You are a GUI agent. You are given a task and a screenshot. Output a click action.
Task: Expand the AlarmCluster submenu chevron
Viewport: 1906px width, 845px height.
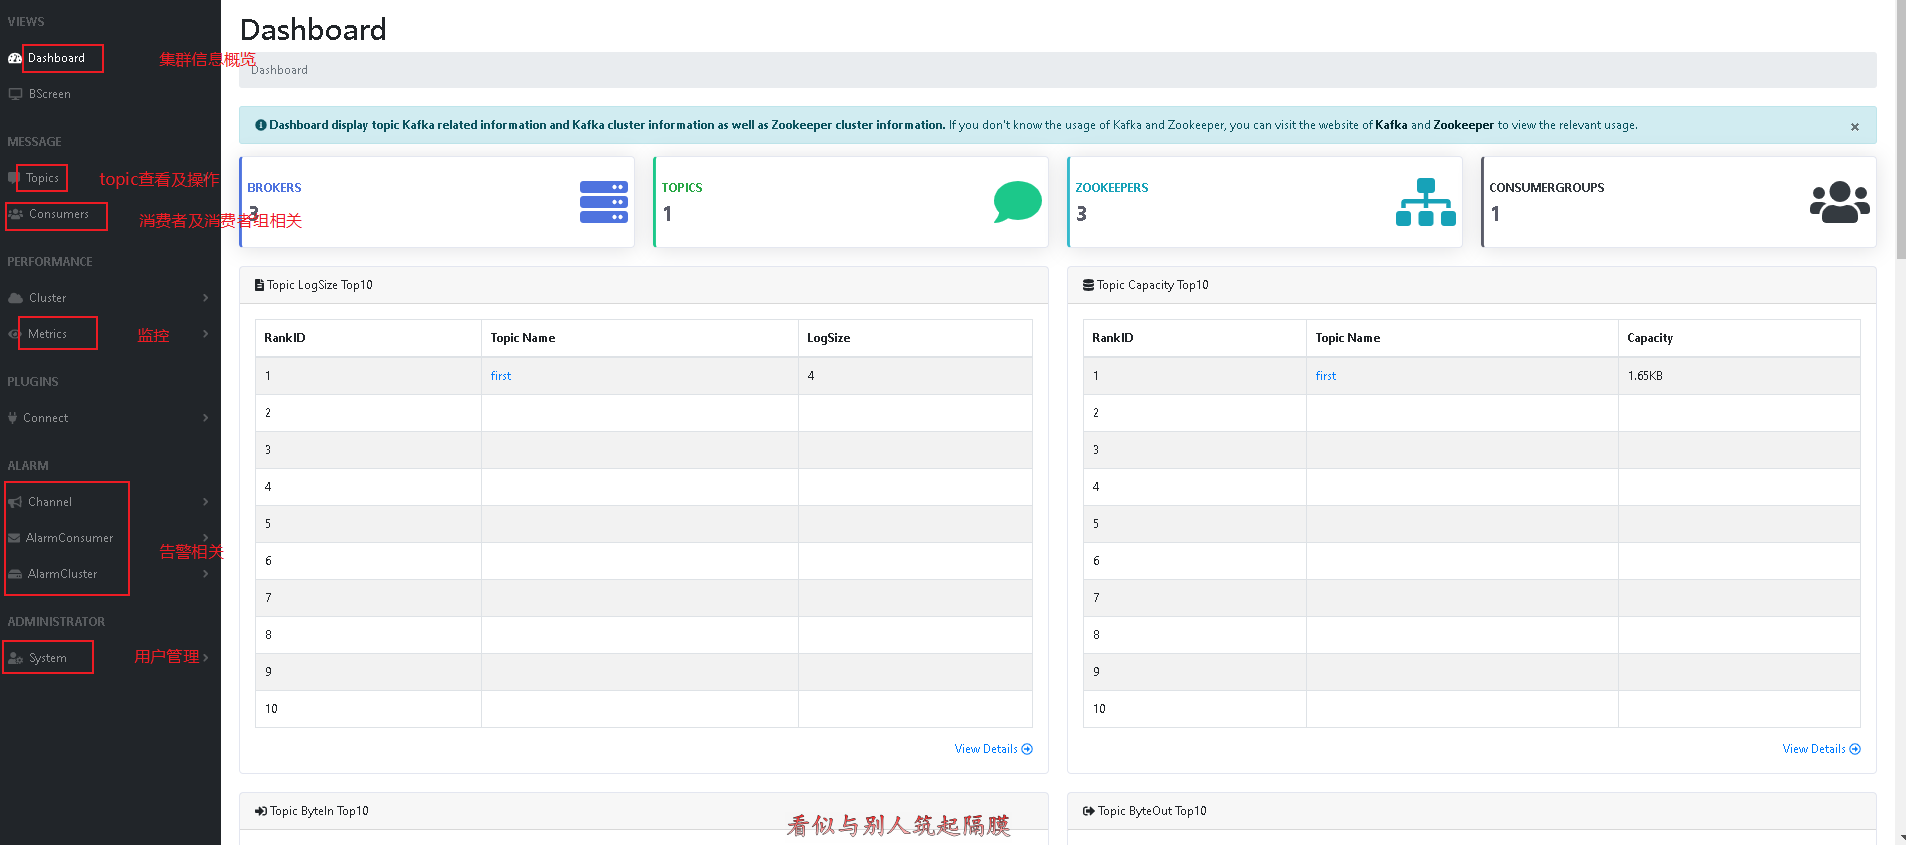point(205,574)
